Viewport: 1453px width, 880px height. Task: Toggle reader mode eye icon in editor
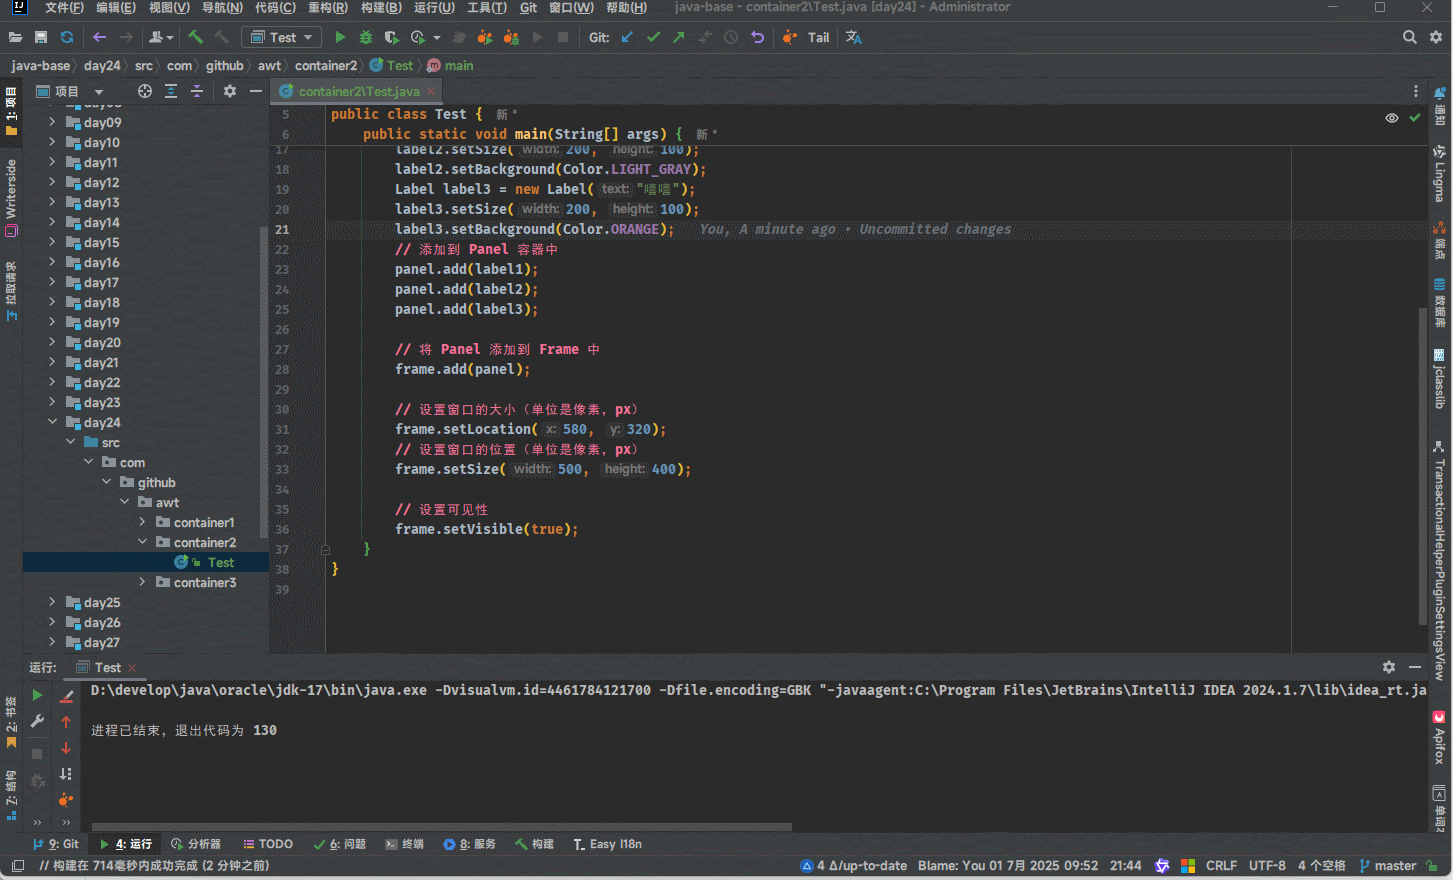[x=1391, y=118]
